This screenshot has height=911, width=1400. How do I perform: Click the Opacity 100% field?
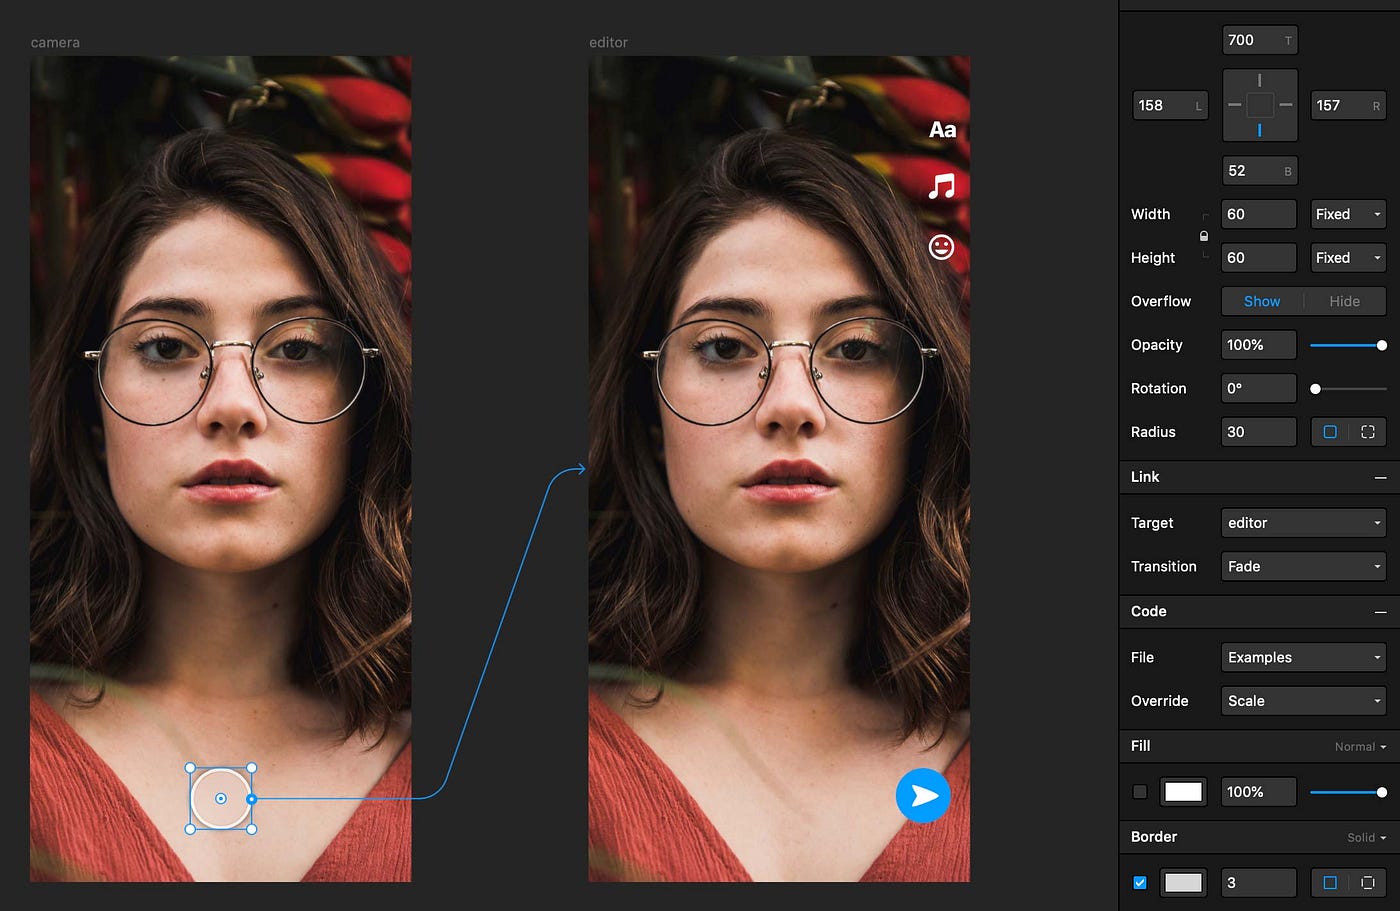click(1259, 345)
